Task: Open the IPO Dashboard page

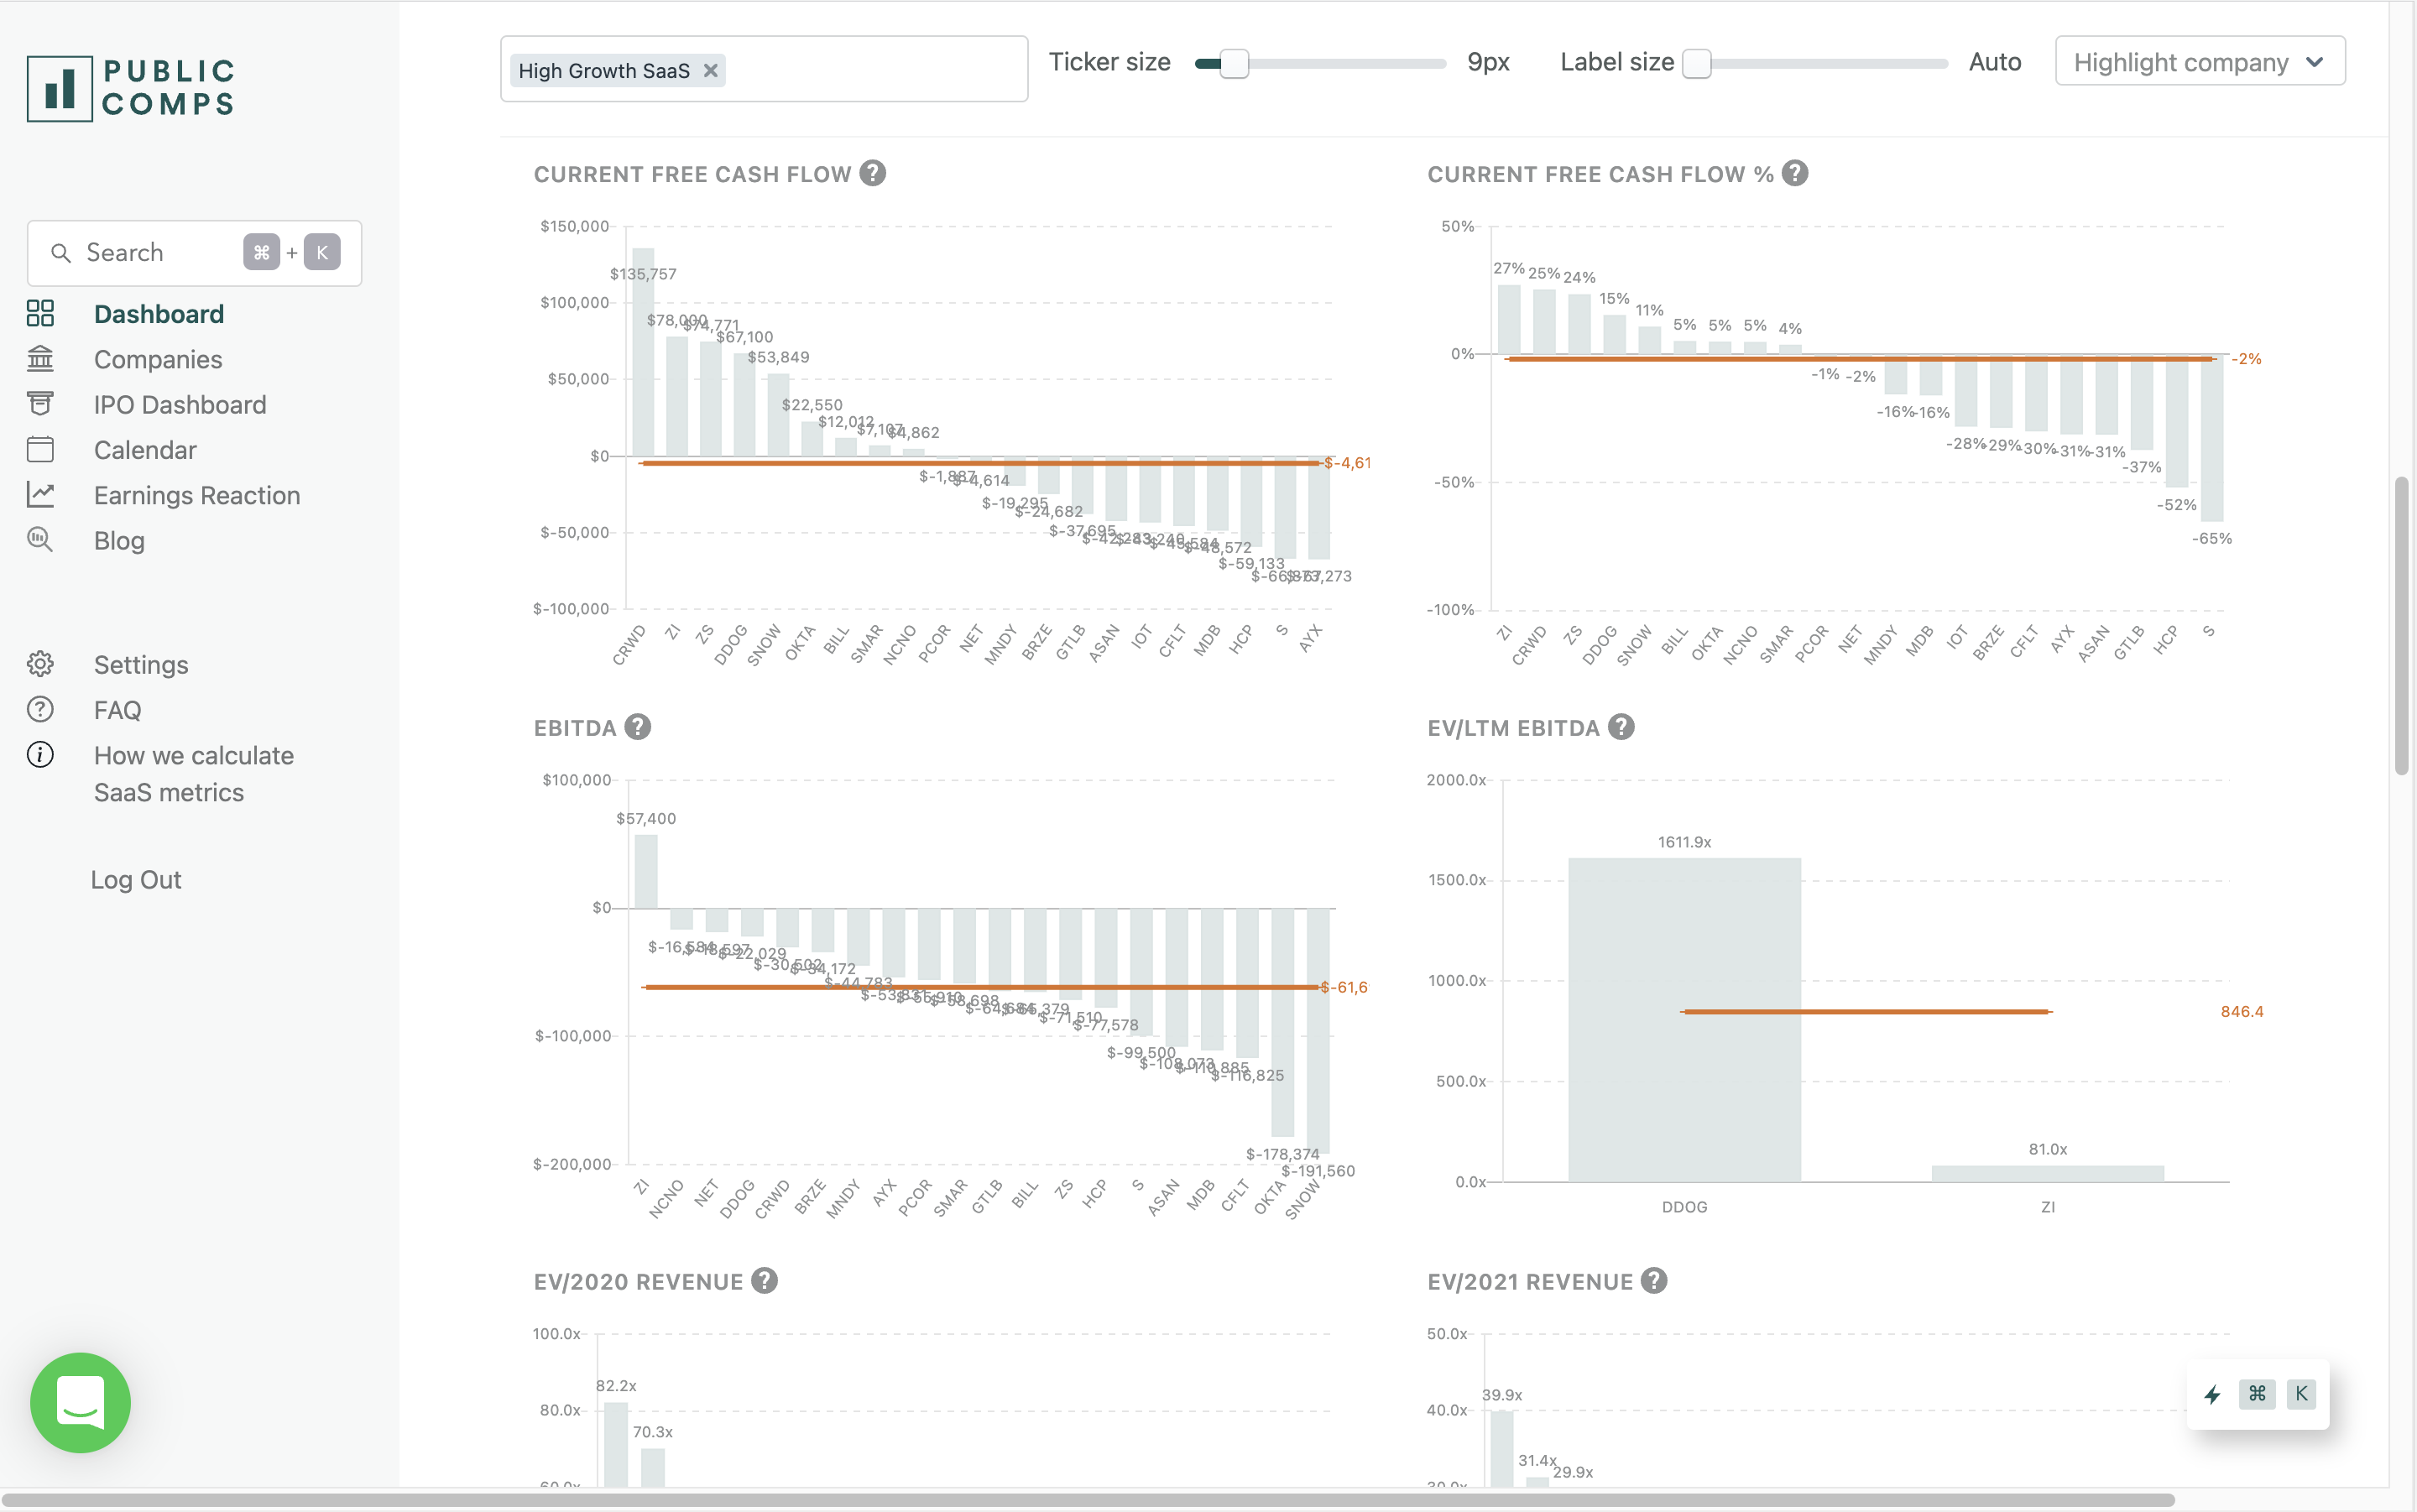Action: [180, 405]
